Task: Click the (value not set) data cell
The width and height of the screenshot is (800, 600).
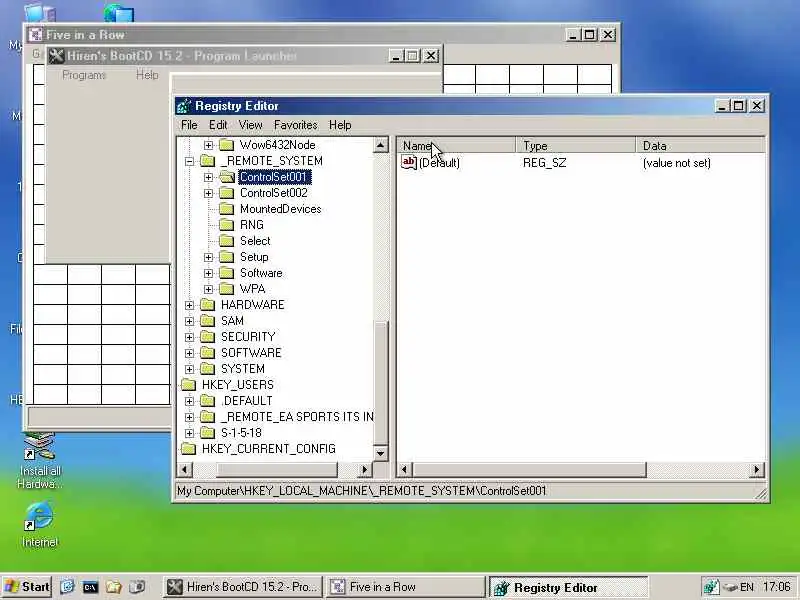Action: 677,163
